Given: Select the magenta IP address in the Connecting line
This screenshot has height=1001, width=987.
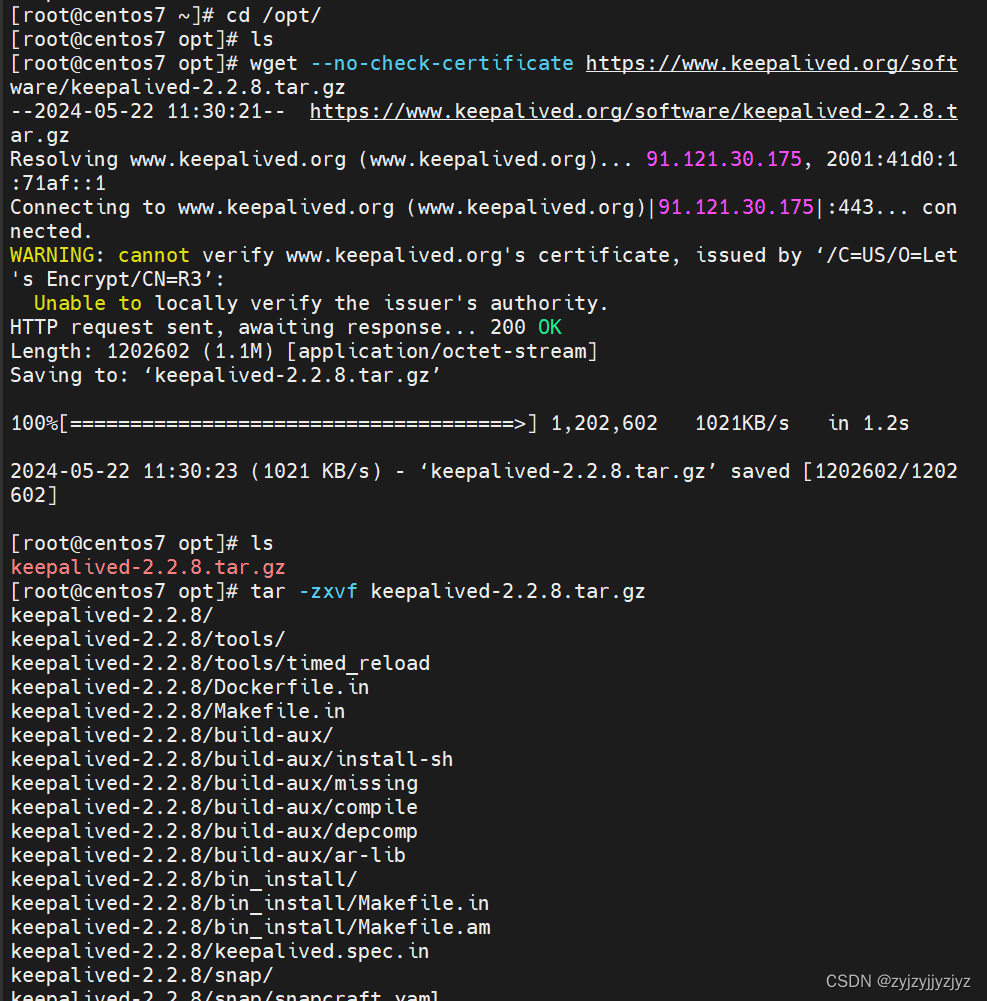Looking at the screenshot, I should pyautogui.click(x=736, y=208).
